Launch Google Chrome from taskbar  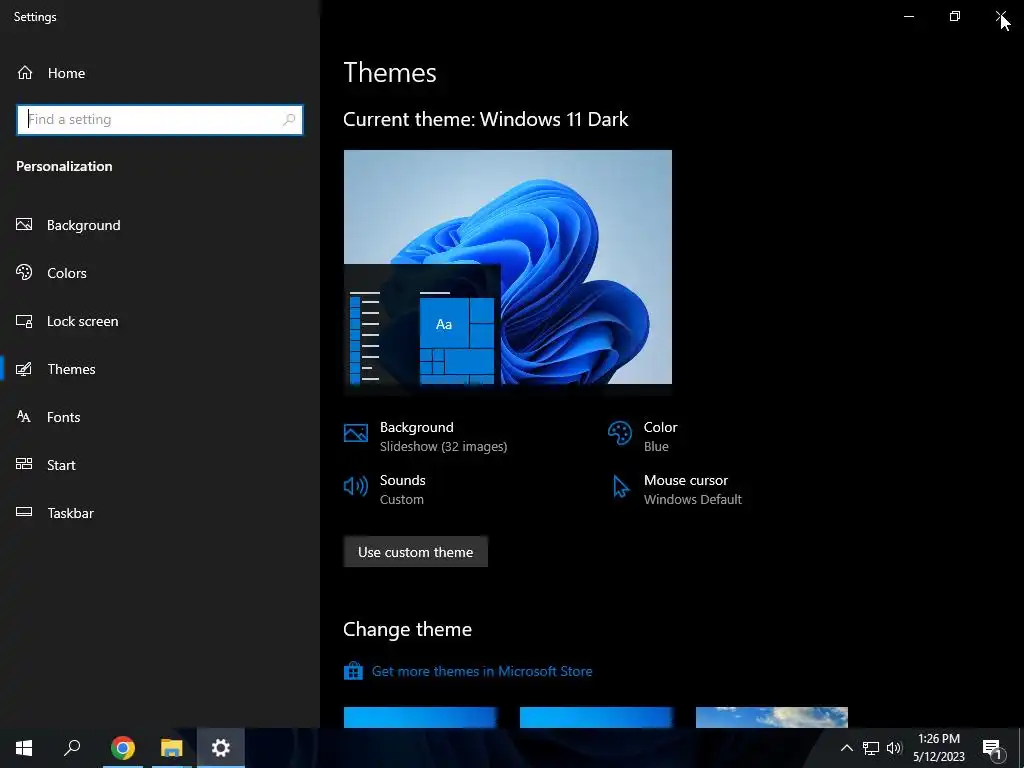click(123, 748)
